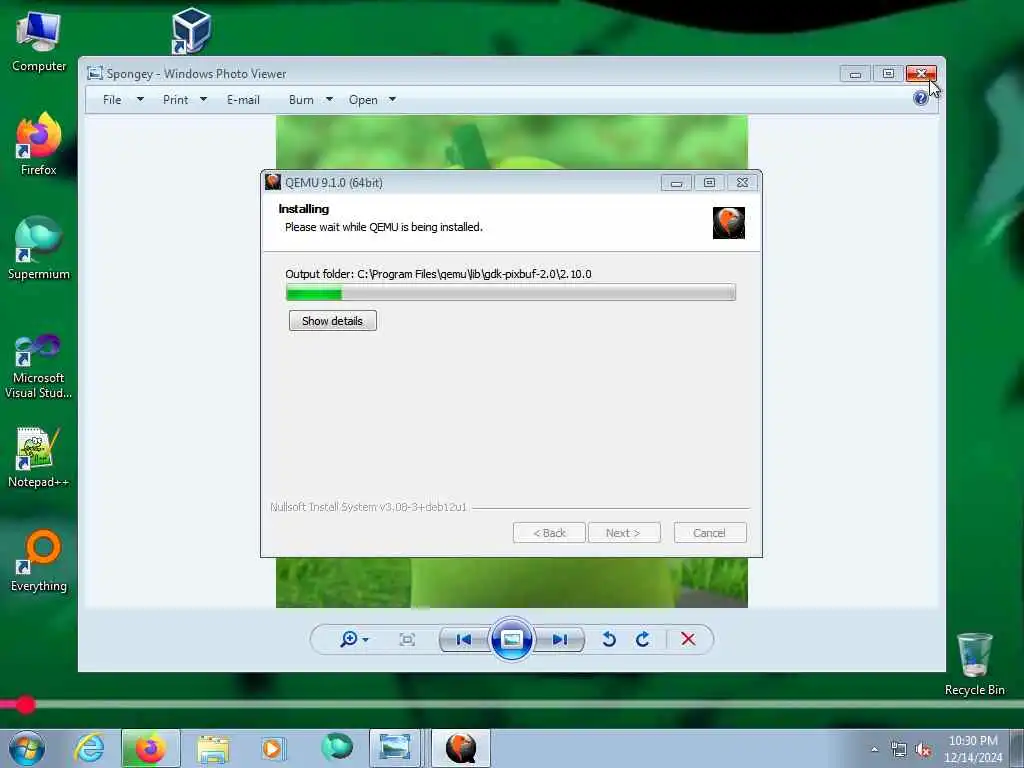Click the actual size icon in Photo Viewer
The width and height of the screenshot is (1024, 768).
point(407,639)
